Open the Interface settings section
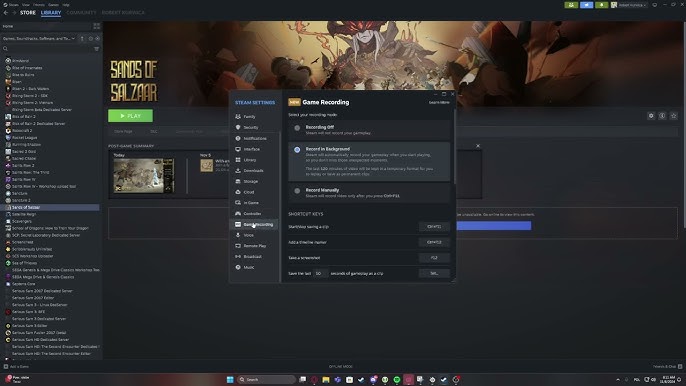This screenshot has height=386, width=686. coord(252,149)
